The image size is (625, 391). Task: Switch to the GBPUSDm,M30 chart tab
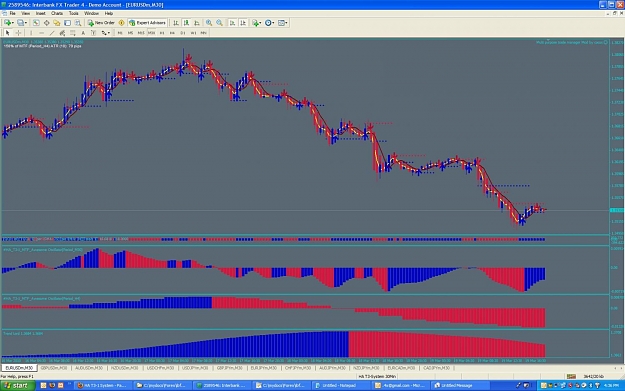click(x=54, y=368)
